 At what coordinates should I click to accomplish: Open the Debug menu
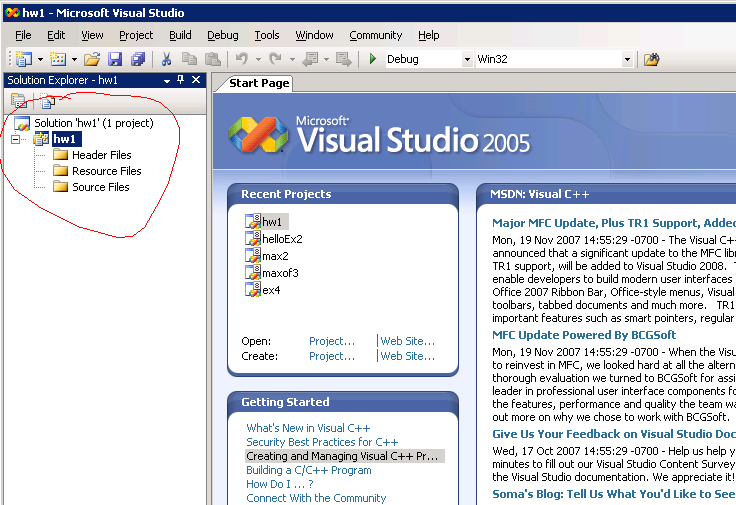[x=222, y=35]
